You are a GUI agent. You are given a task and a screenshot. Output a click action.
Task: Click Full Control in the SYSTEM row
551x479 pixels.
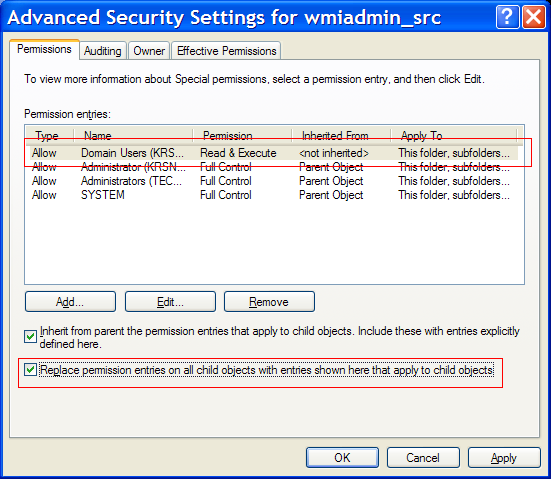coord(226,195)
